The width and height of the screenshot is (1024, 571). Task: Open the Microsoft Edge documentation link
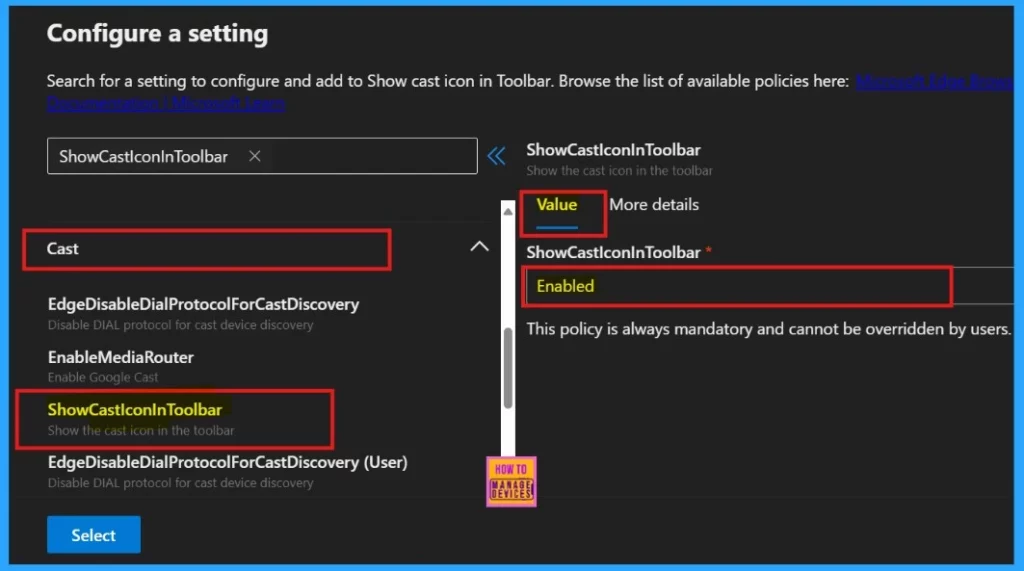coord(935,82)
